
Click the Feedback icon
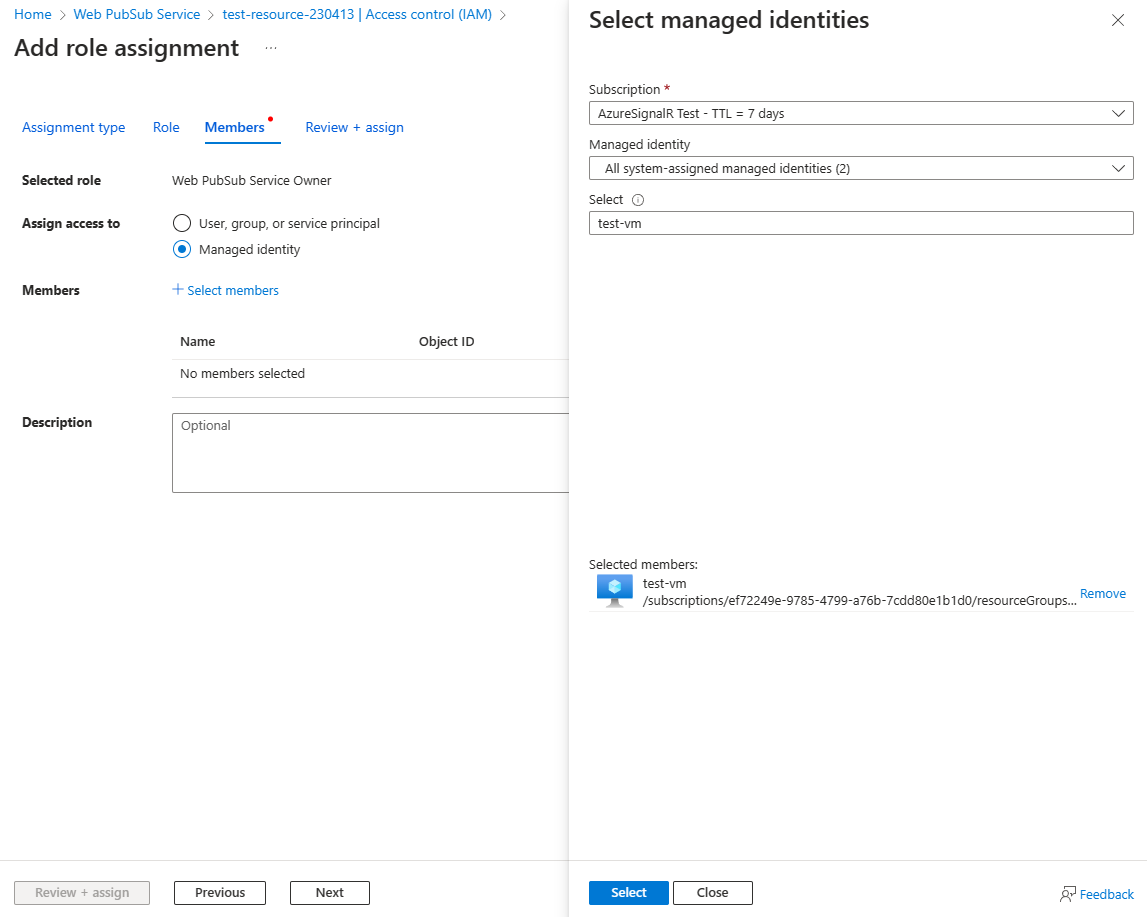(x=1068, y=894)
